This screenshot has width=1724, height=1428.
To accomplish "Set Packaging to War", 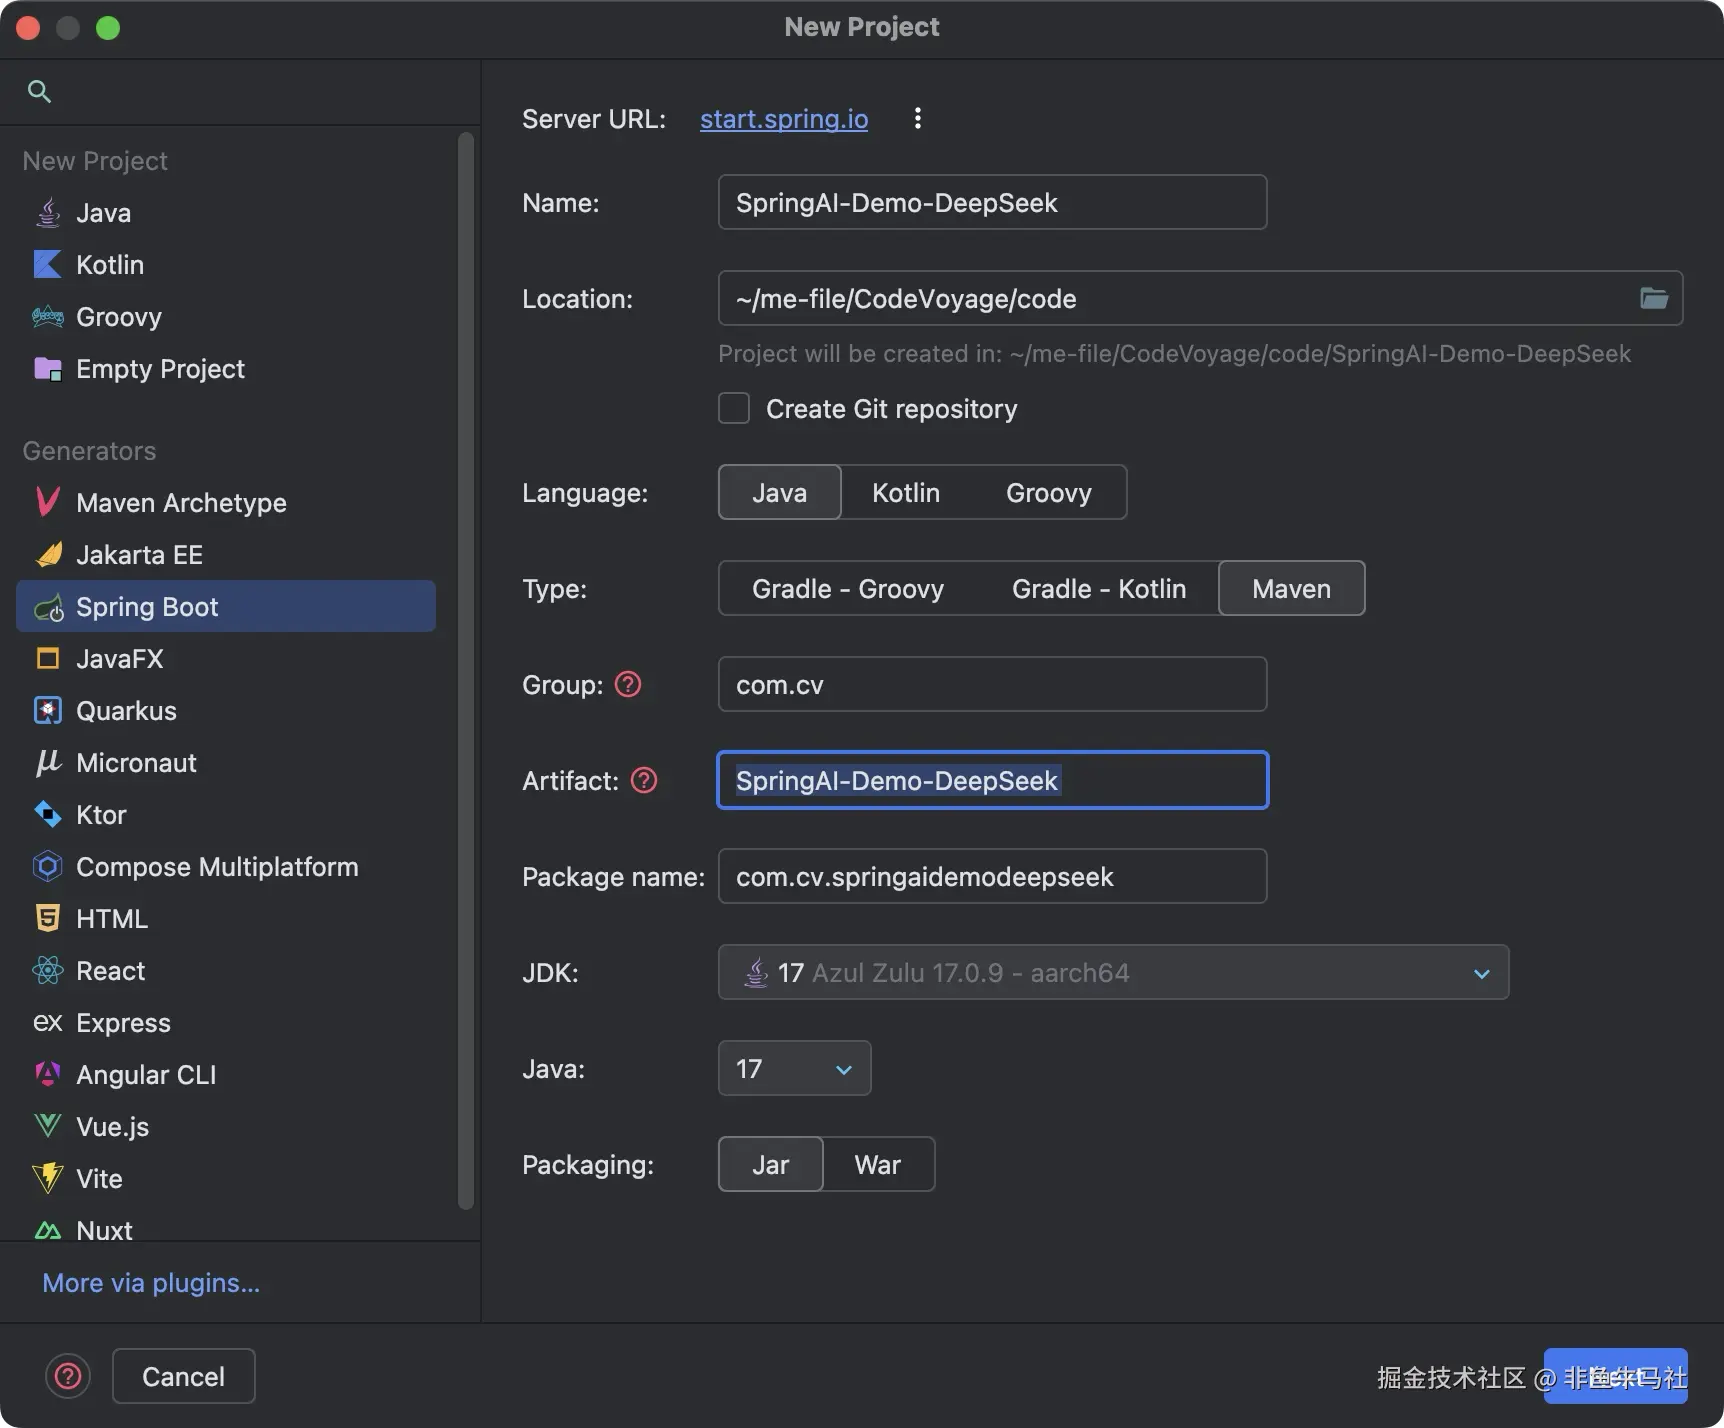I will pos(877,1165).
